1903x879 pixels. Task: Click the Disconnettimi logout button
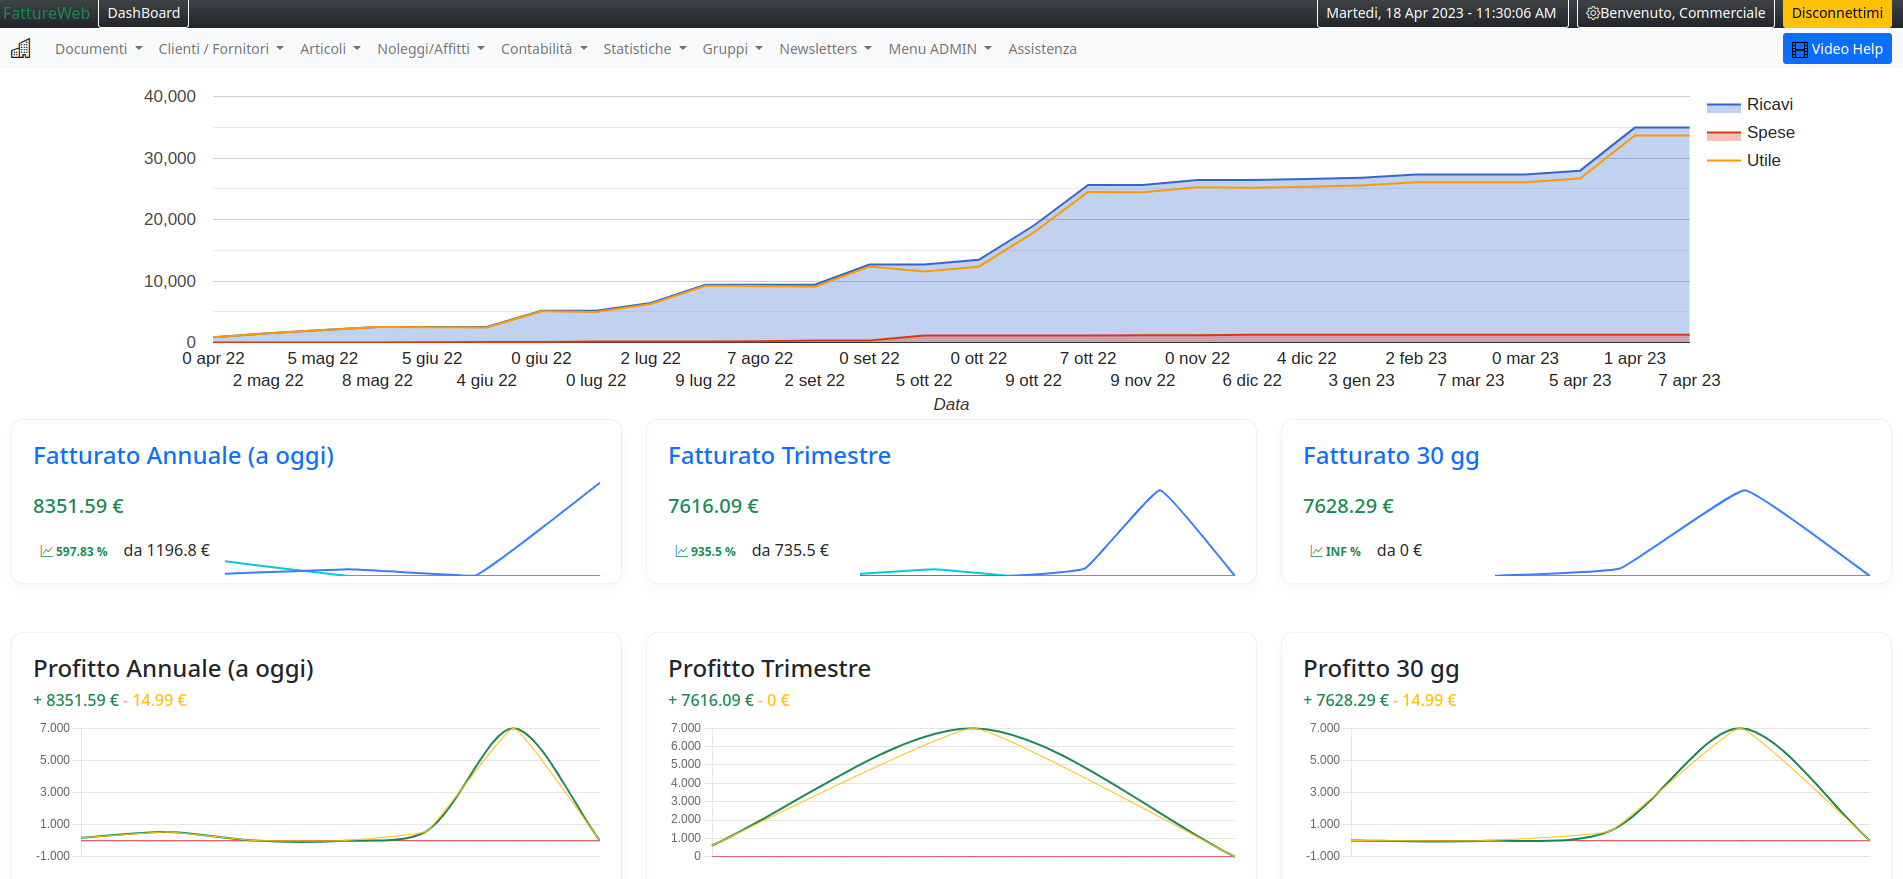click(1837, 13)
